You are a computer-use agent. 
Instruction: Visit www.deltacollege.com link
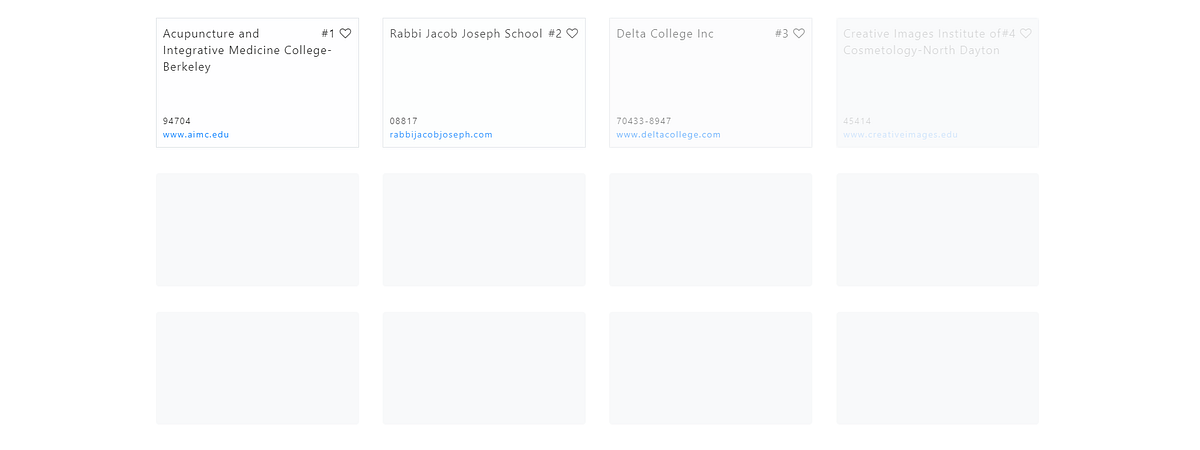pyautogui.click(x=668, y=135)
